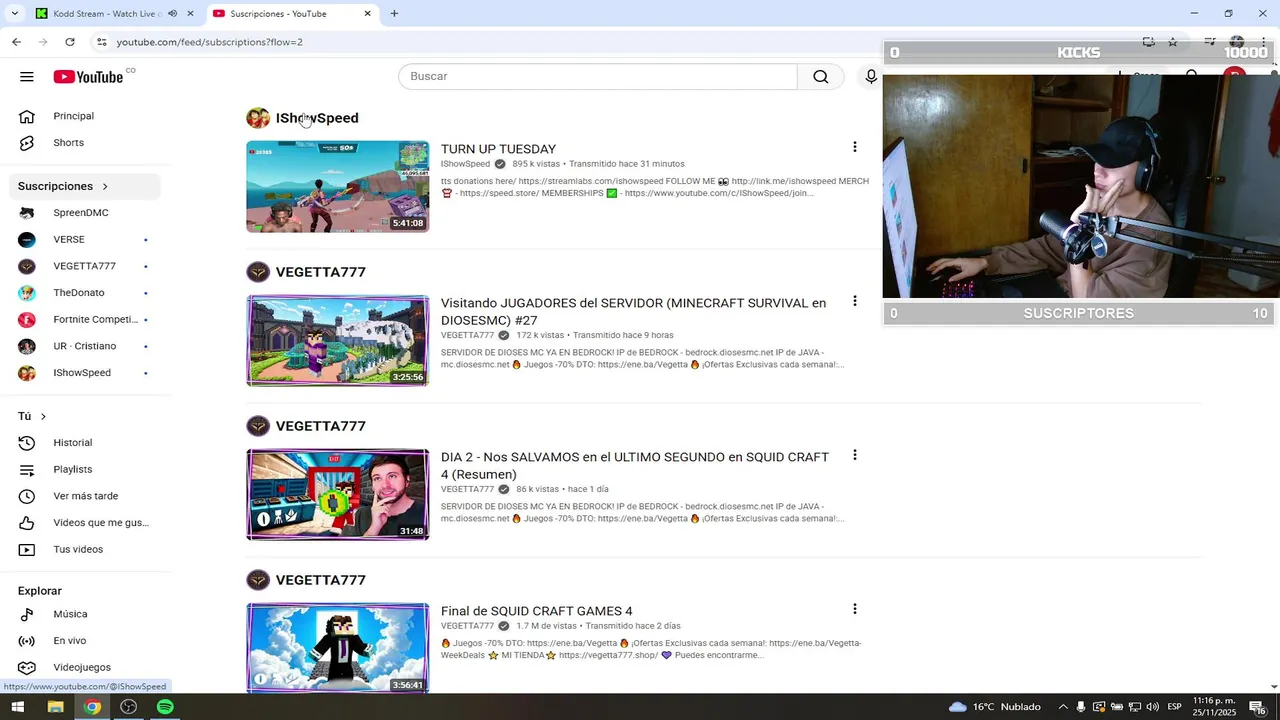Show hidden system tray icons
This screenshot has width=1280, height=720.
click(x=1063, y=707)
